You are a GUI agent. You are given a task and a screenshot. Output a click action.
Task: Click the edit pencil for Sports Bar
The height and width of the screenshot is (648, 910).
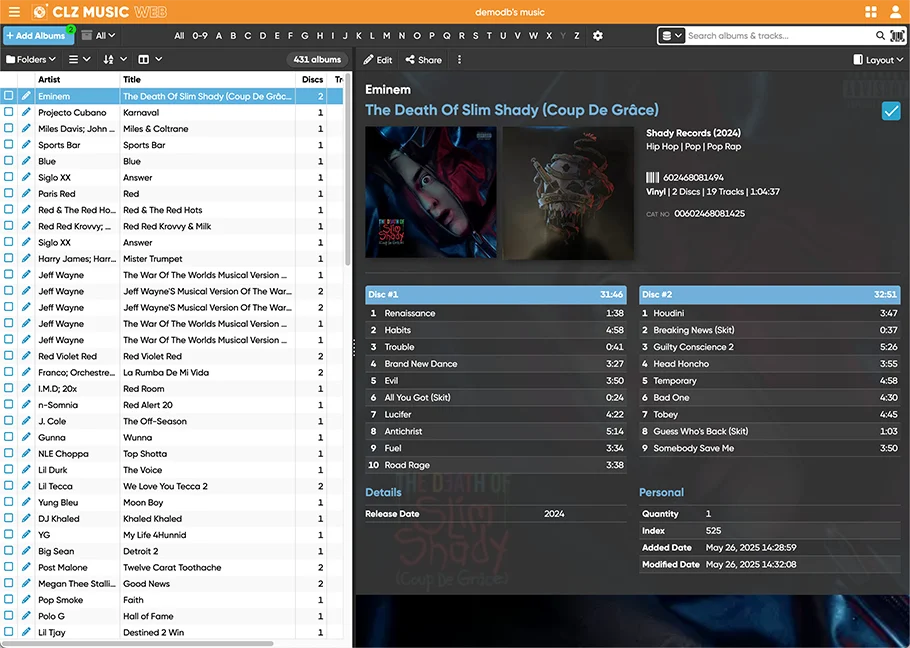coord(26,144)
